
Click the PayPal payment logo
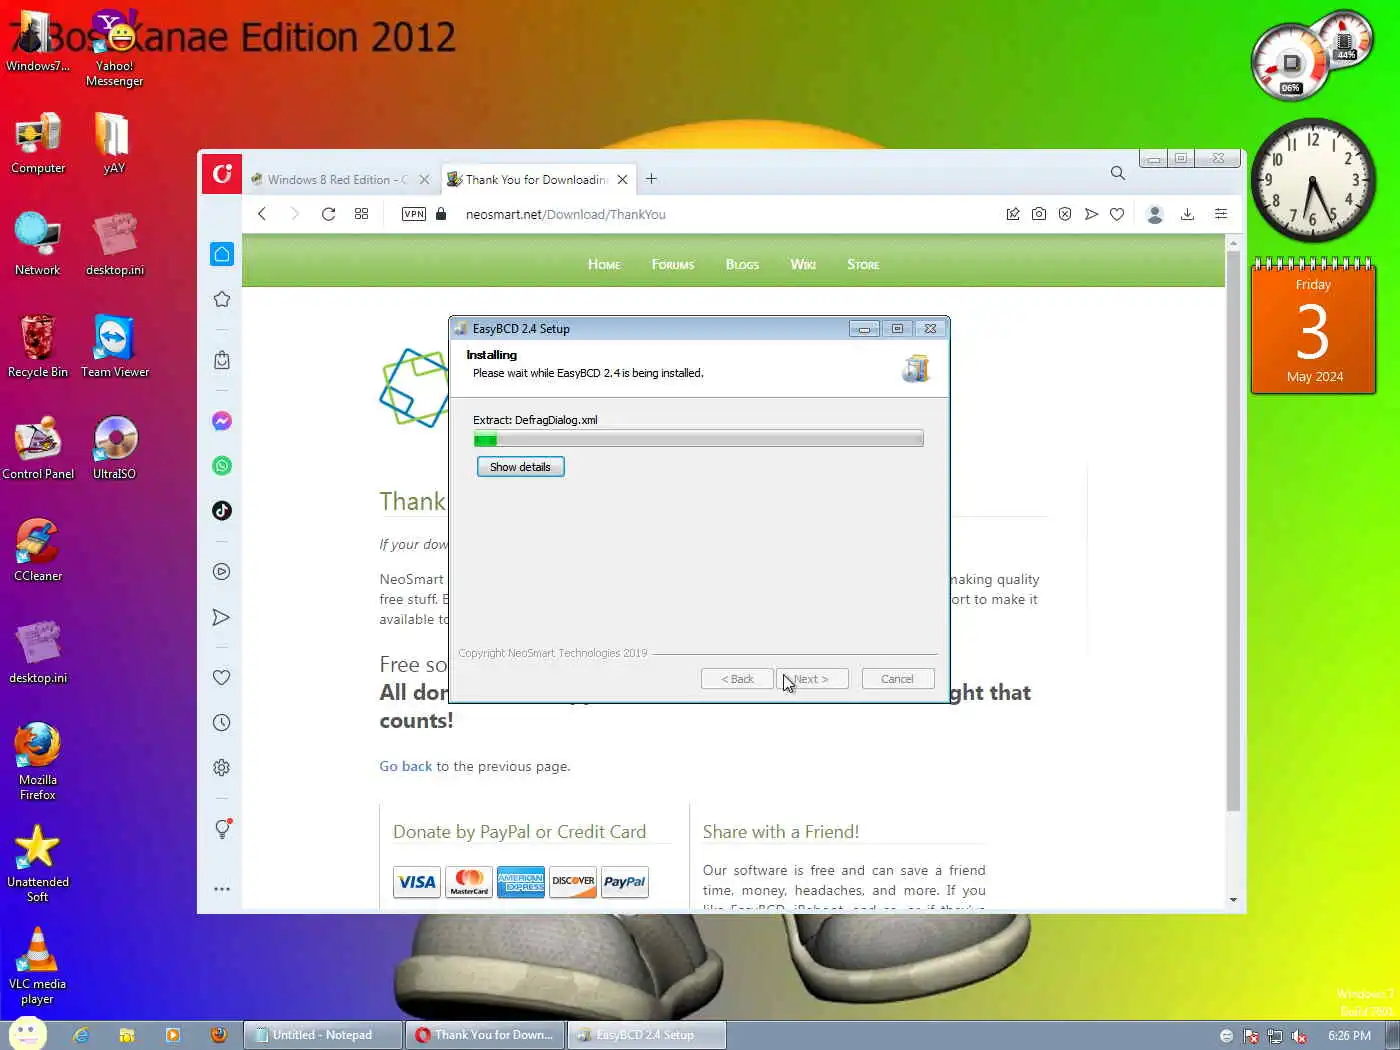(x=624, y=882)
